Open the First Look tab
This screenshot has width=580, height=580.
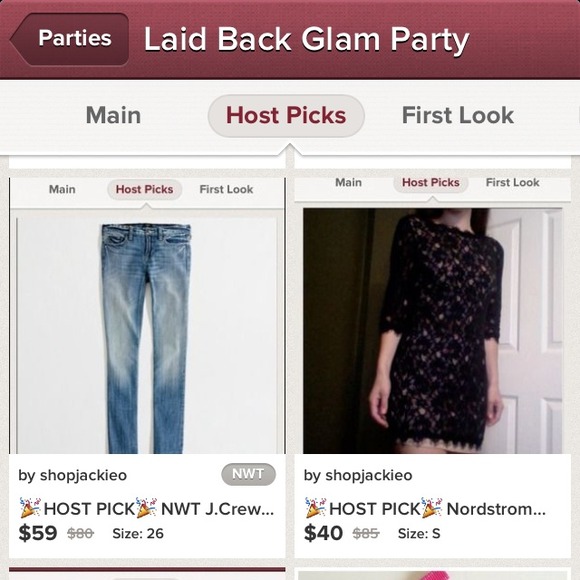coord(458,115)
